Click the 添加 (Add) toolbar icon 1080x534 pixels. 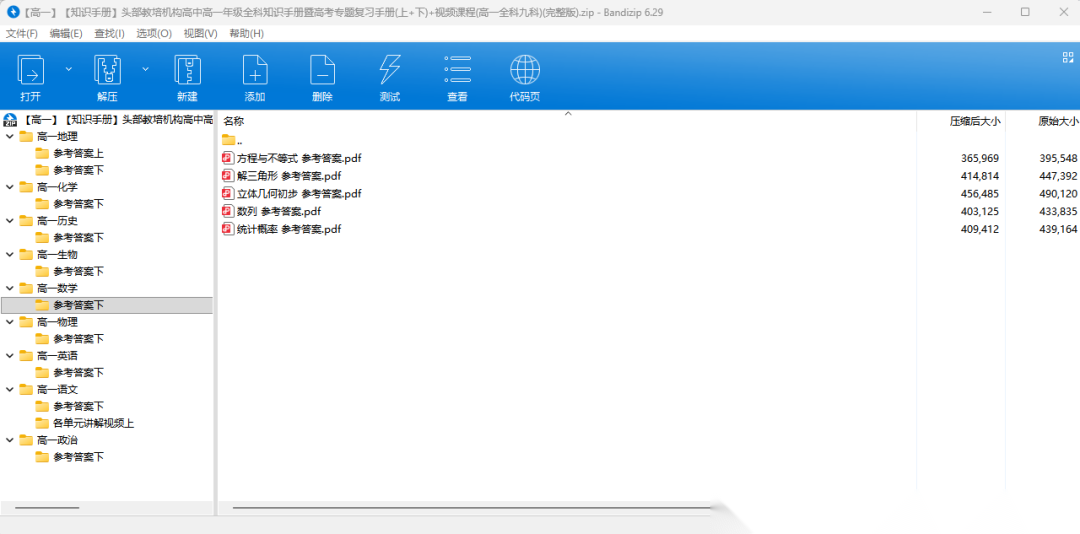click(255, 71)
